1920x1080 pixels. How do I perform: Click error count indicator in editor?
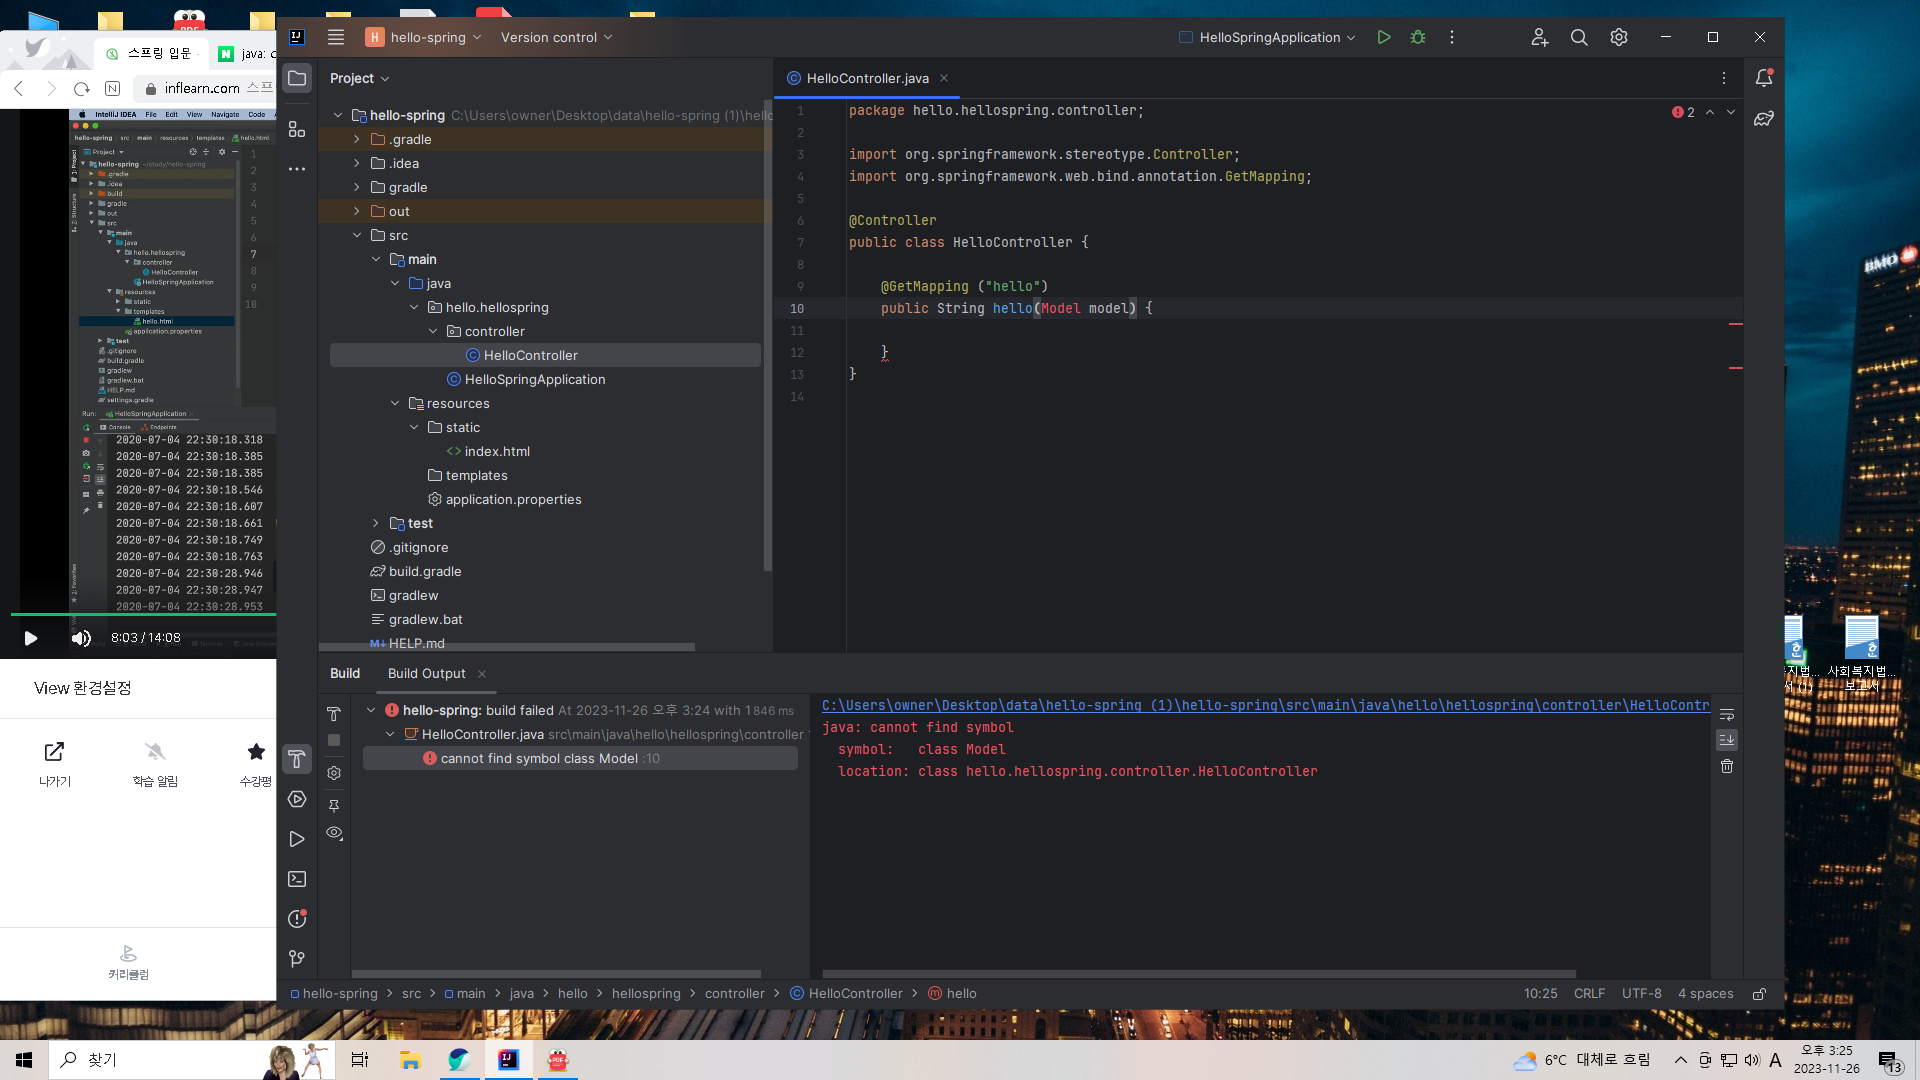(1683, 112)
